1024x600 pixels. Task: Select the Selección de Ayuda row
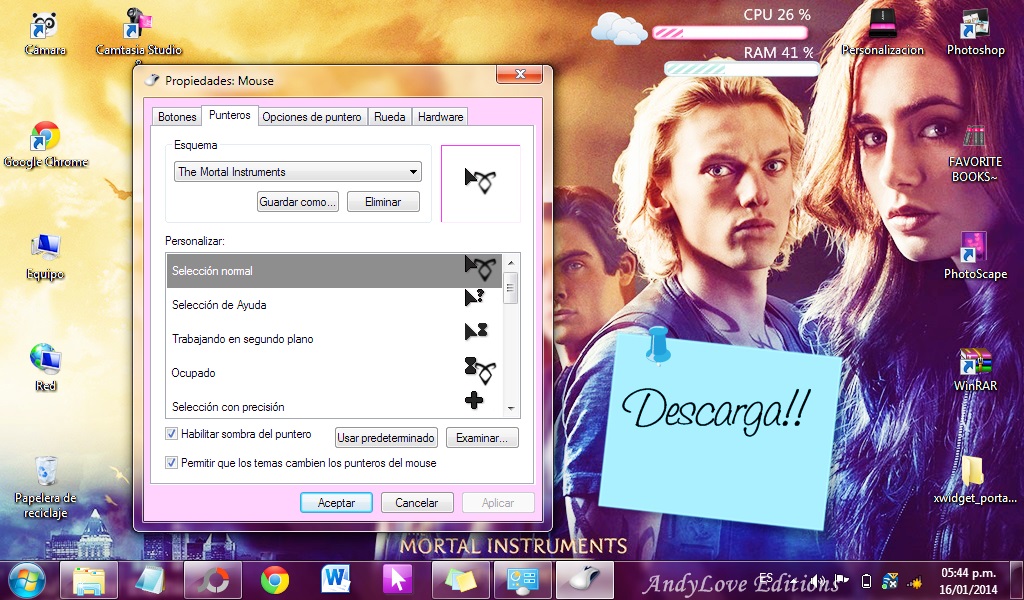(334, 305)
